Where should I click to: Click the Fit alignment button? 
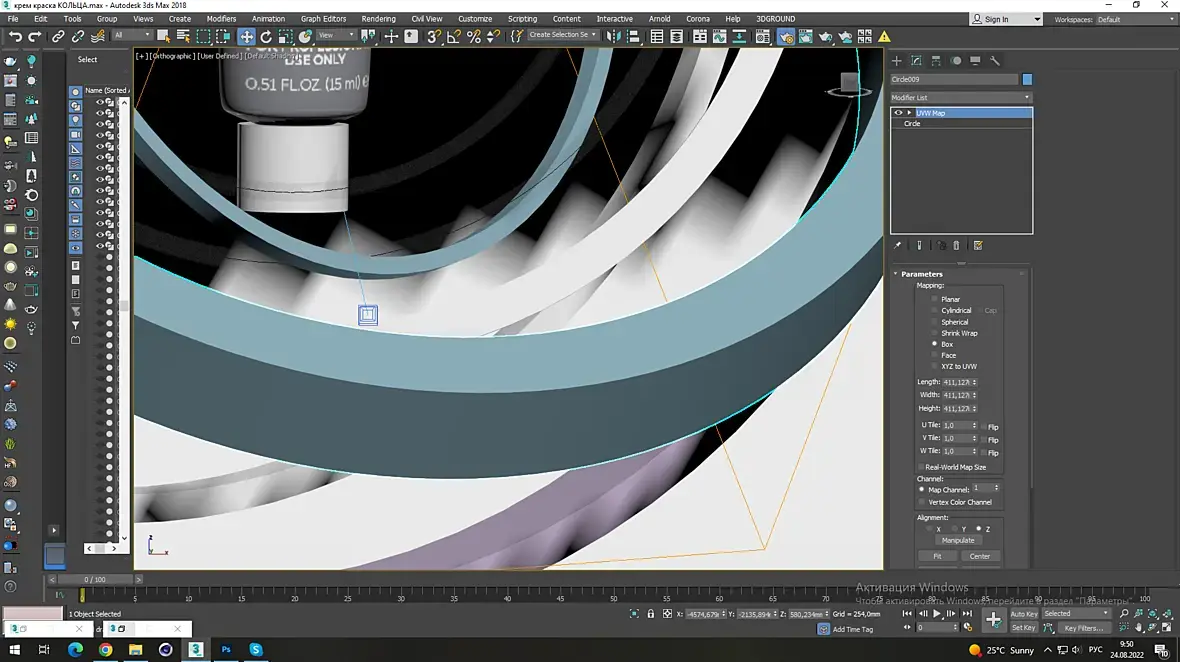click(937, 556)
